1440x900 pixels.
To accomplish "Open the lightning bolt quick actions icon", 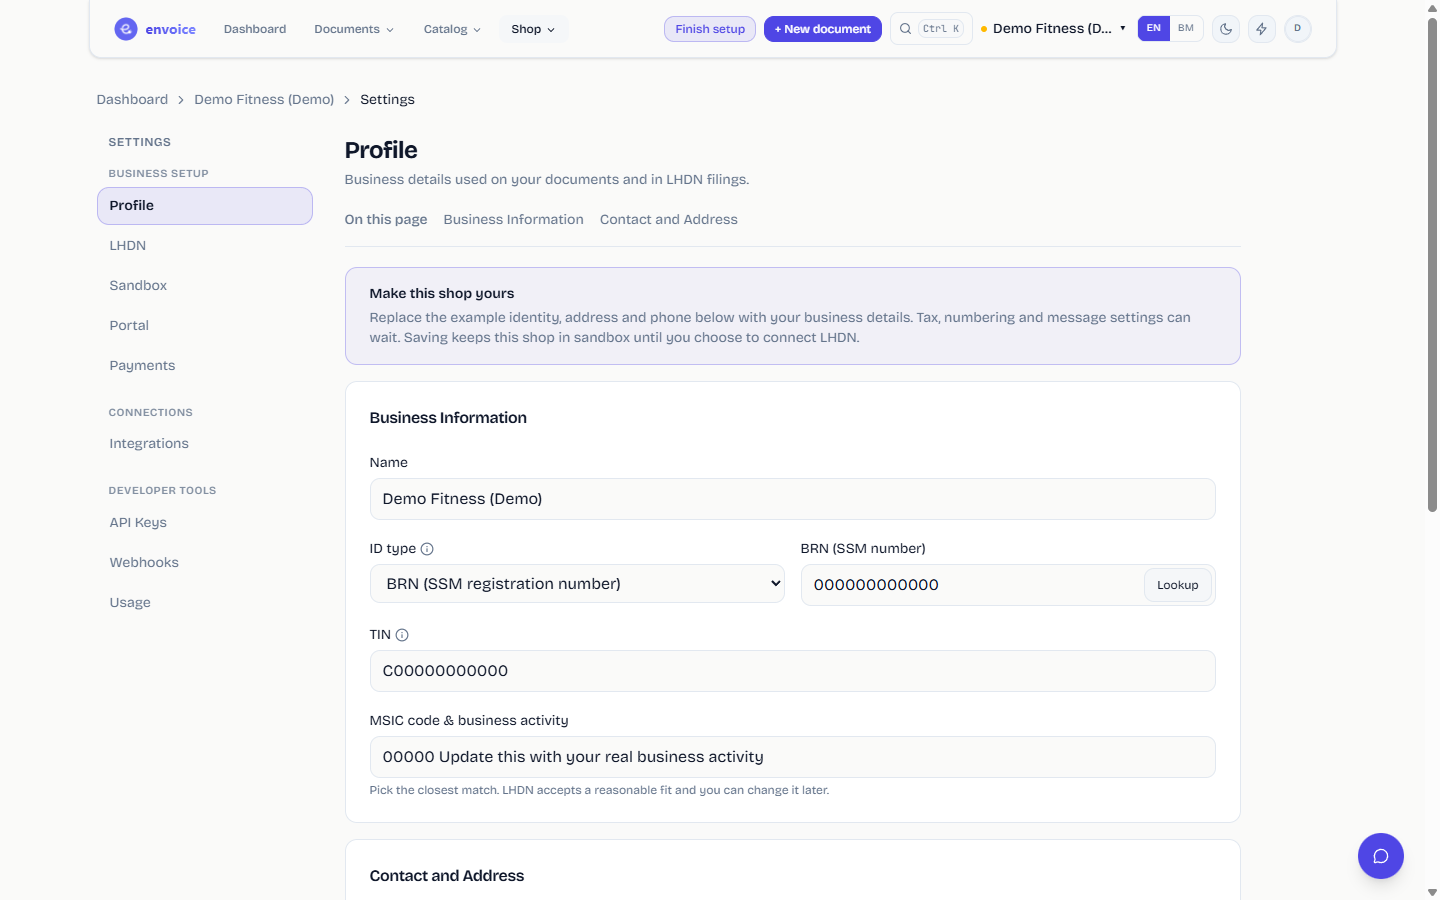I will coord(1262,29).
